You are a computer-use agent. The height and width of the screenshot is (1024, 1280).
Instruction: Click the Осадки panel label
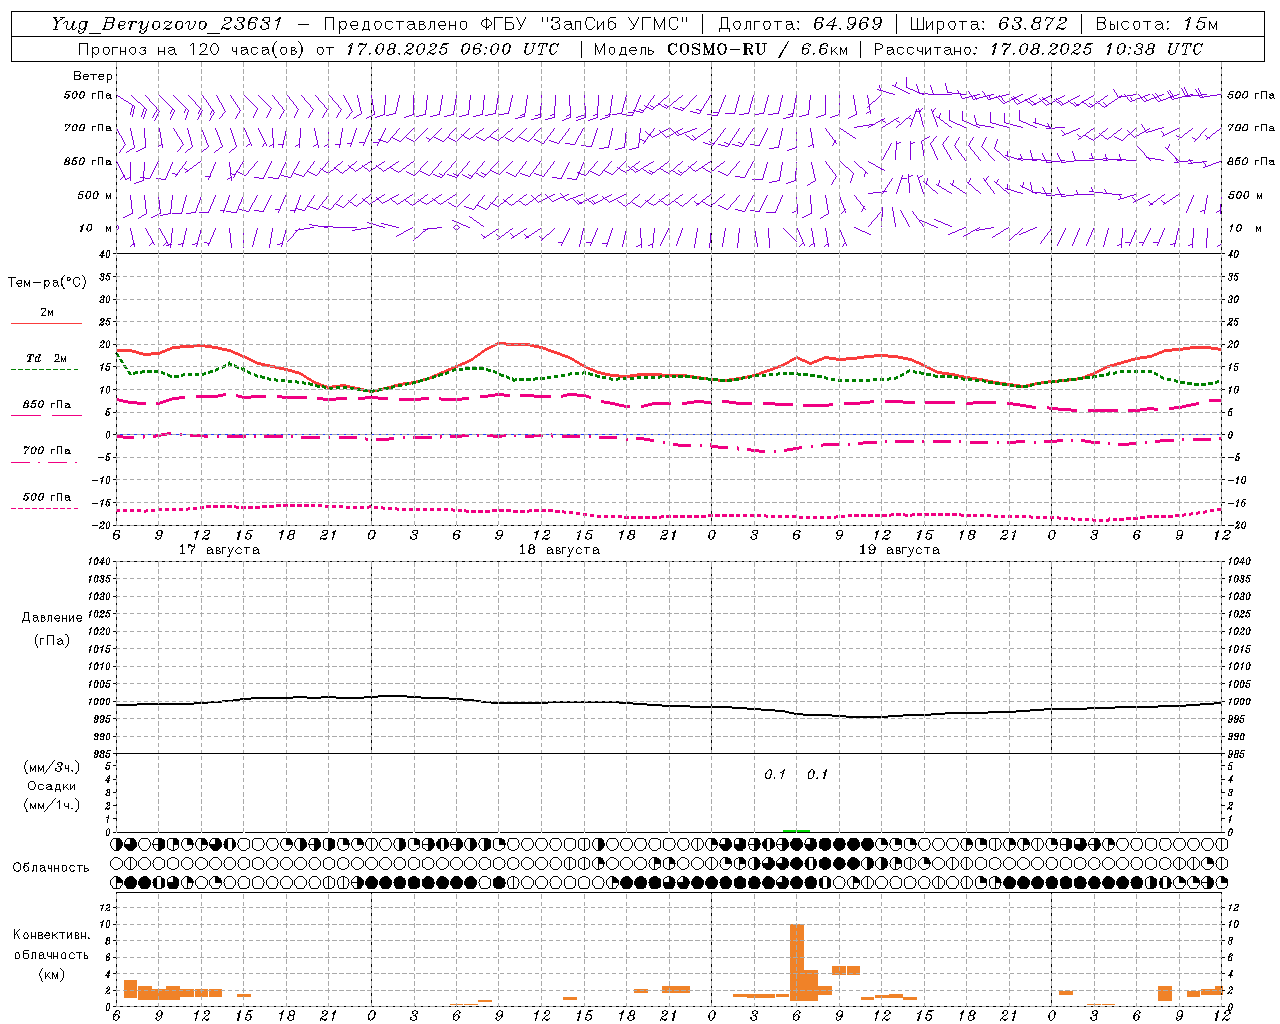click(52, 786)
